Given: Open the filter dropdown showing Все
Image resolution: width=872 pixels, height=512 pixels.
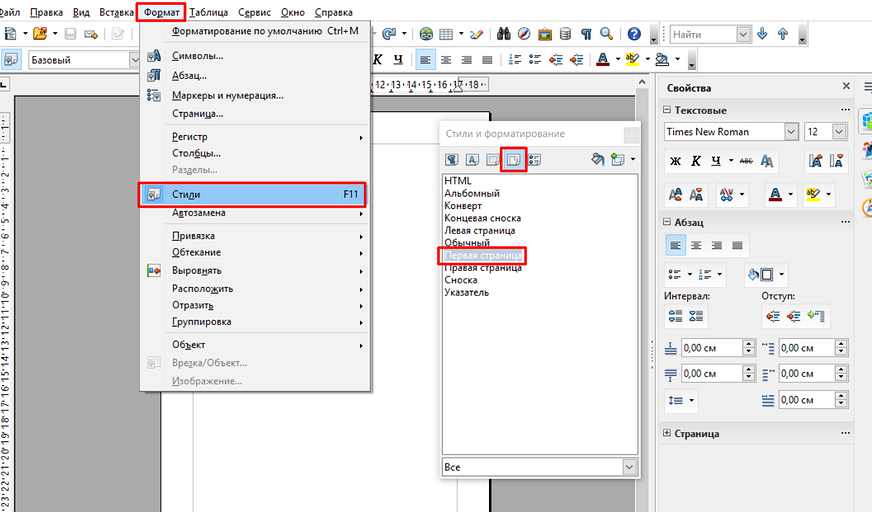Looking at the screenshot, I should tap(629, 467).
